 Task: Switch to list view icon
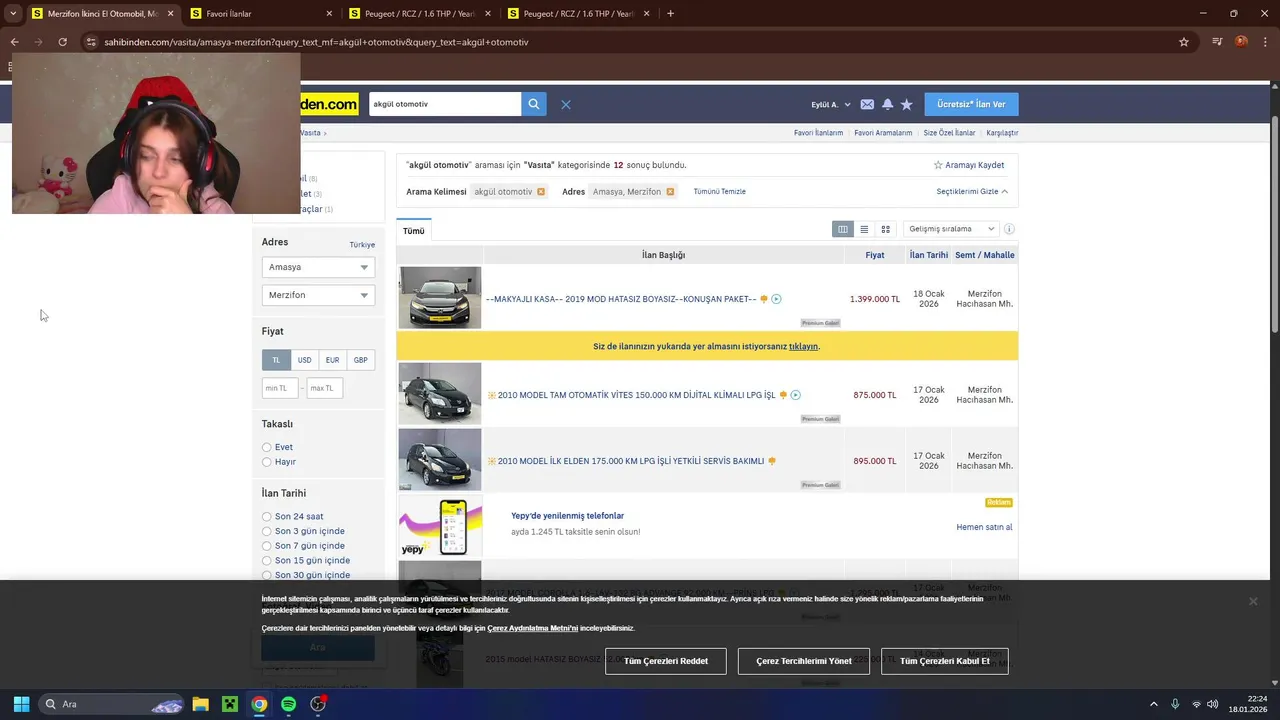[864, 229]
